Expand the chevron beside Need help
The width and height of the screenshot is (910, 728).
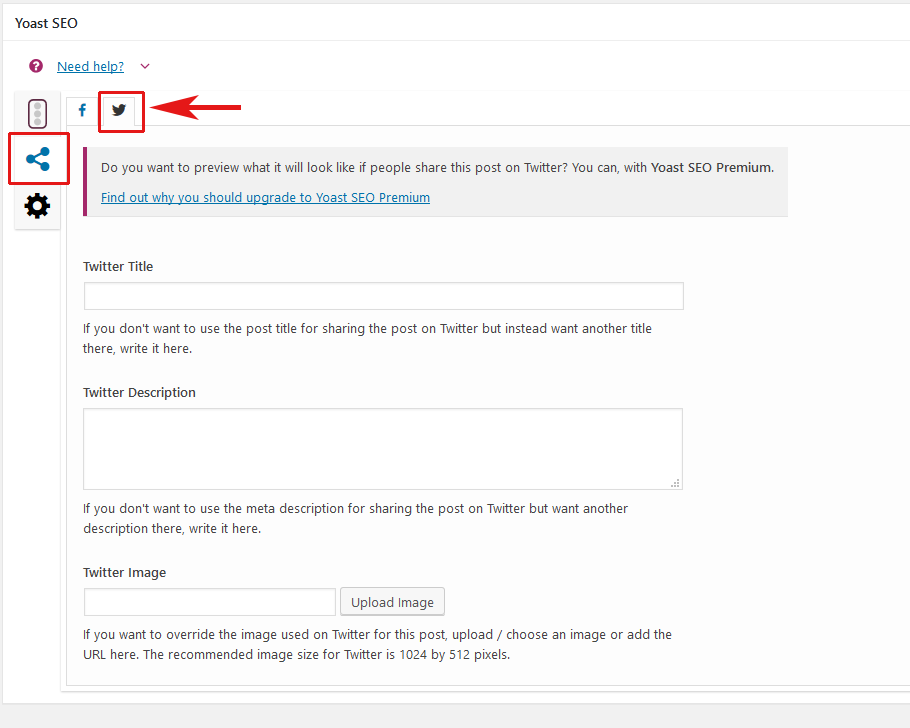point(145,66)
